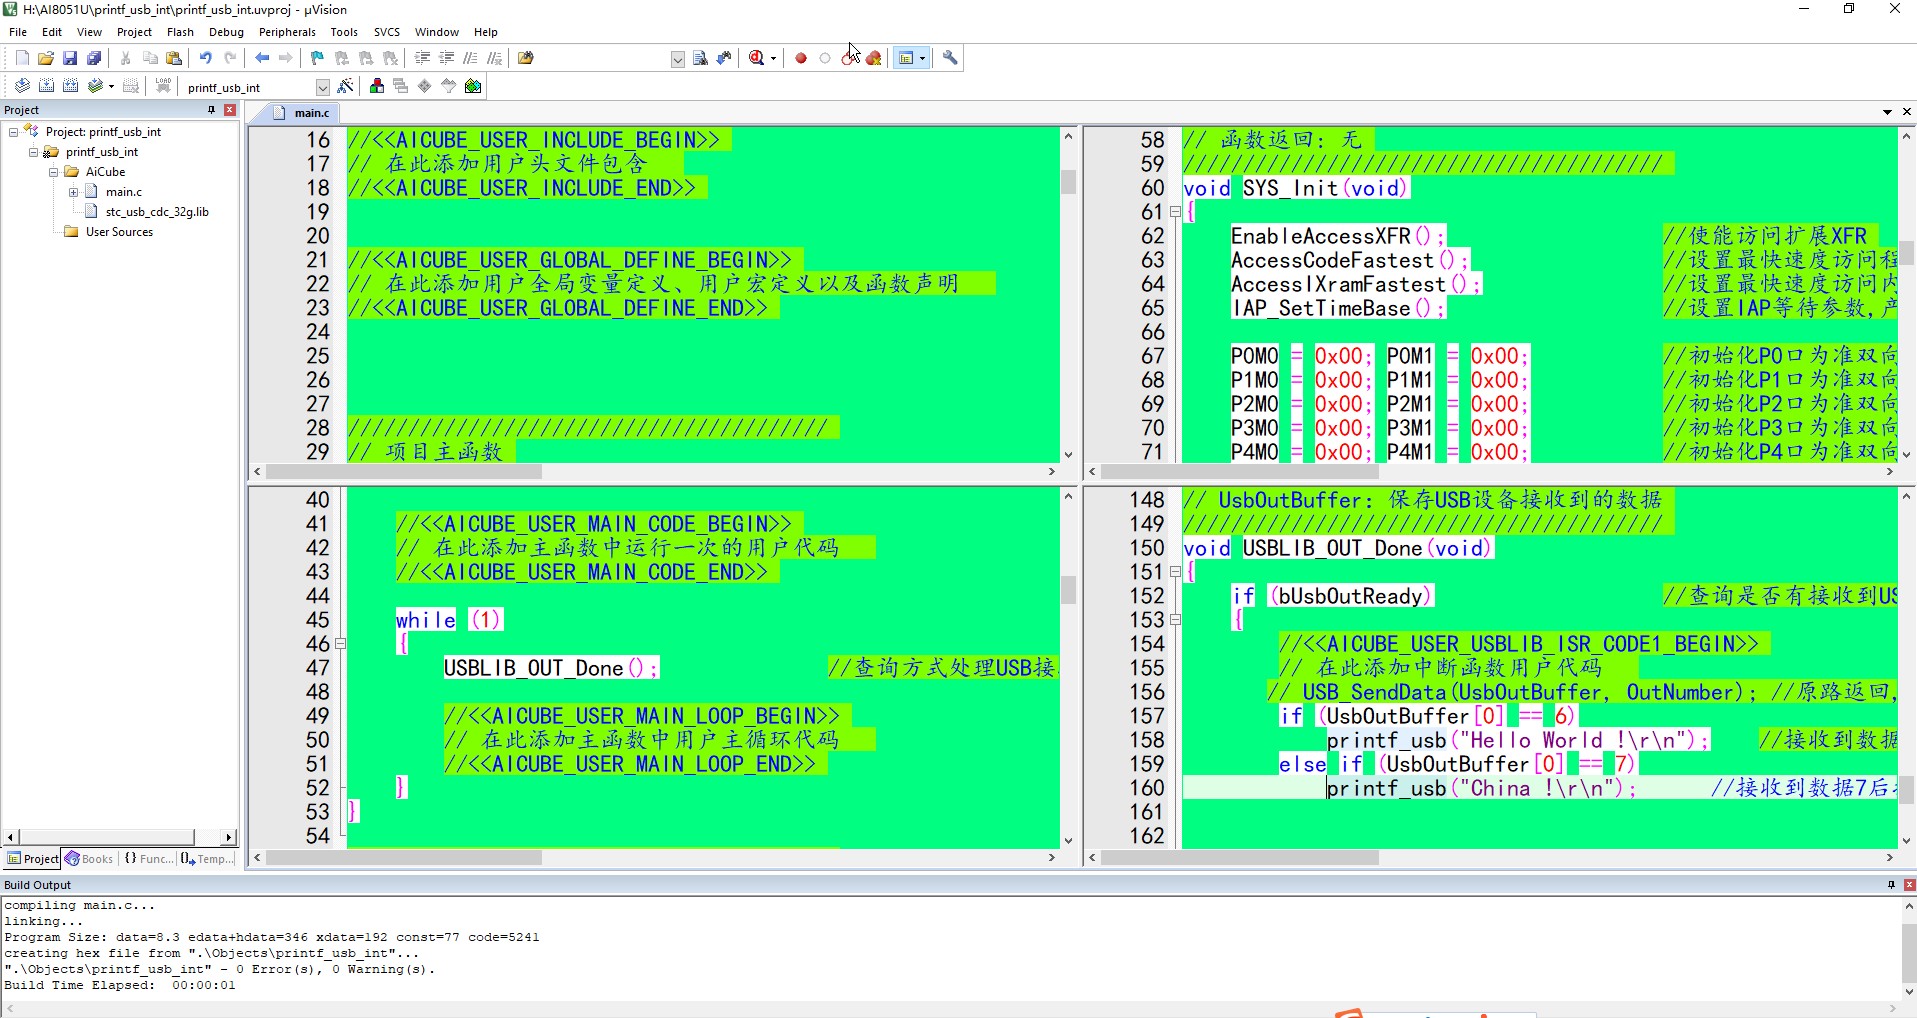The width and height of the screenshot is (1917, 1018).
Task: Insert a breakpoint with red dot icon
Action: pyautogui.click(x=801, y=58)
